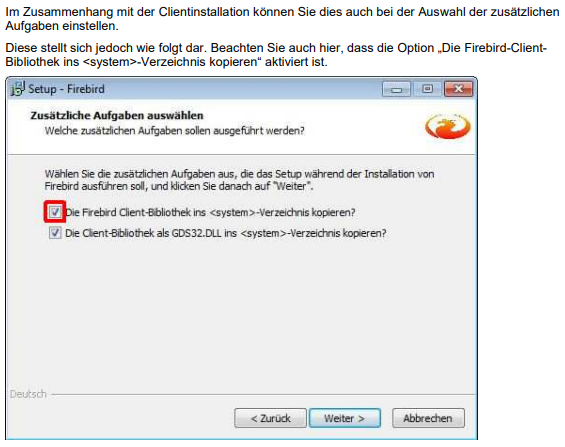Uncheck the GDS32.DLL copy checkbox

click(55, 233)
